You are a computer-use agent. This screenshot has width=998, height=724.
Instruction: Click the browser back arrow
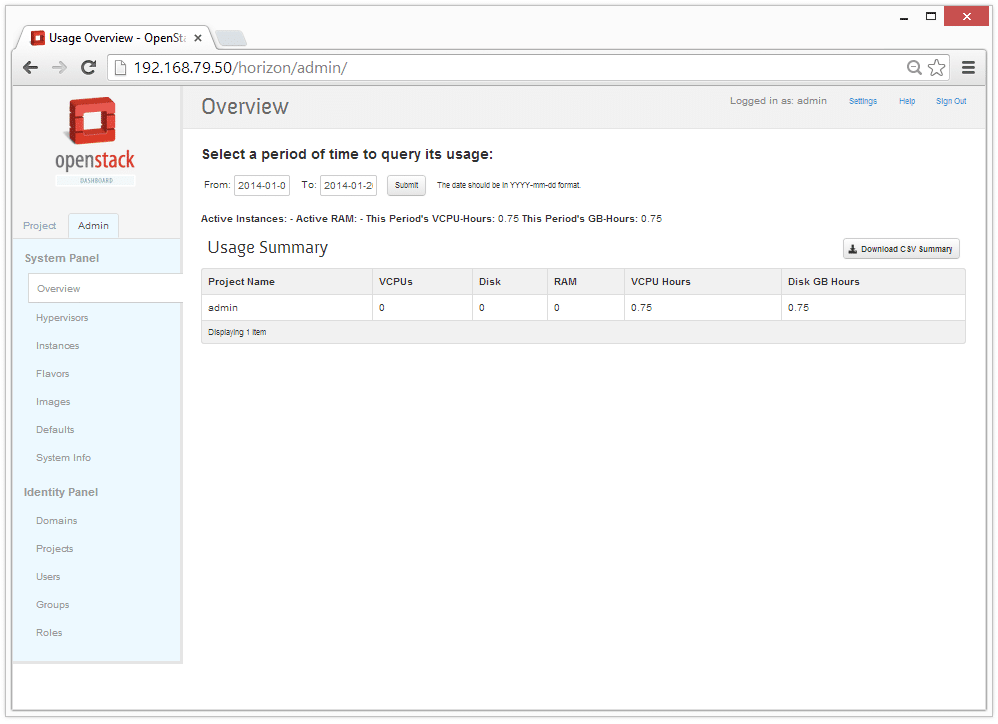coord(31,68)
